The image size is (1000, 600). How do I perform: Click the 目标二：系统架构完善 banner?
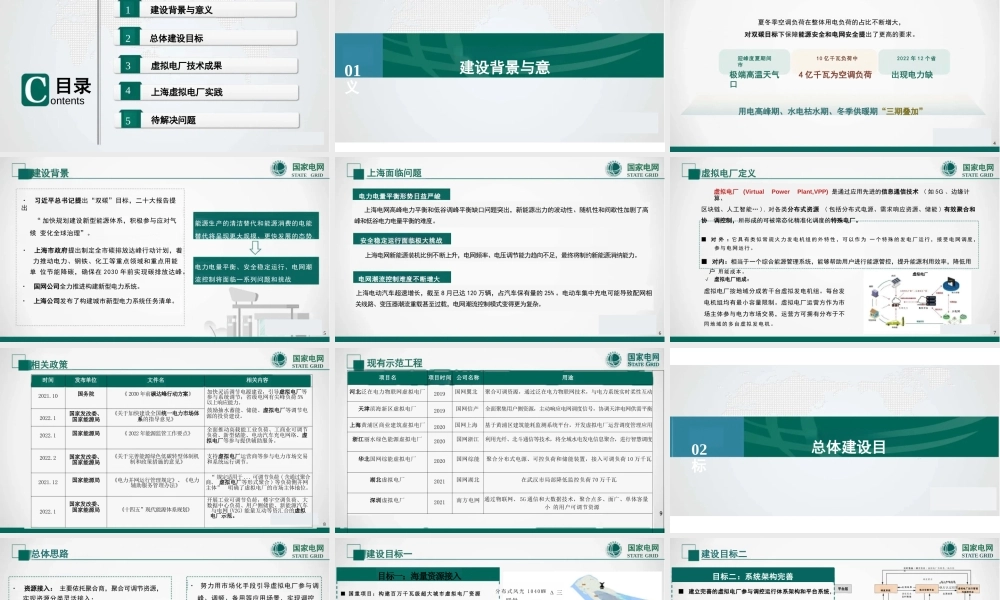[753, 576]
